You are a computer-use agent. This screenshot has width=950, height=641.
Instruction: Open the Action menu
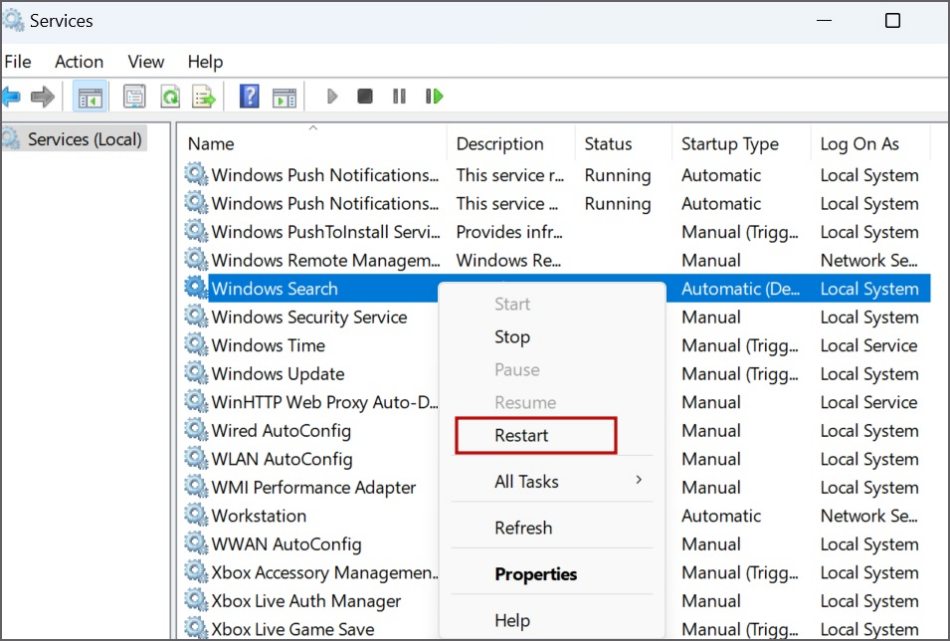click(79, 62)
